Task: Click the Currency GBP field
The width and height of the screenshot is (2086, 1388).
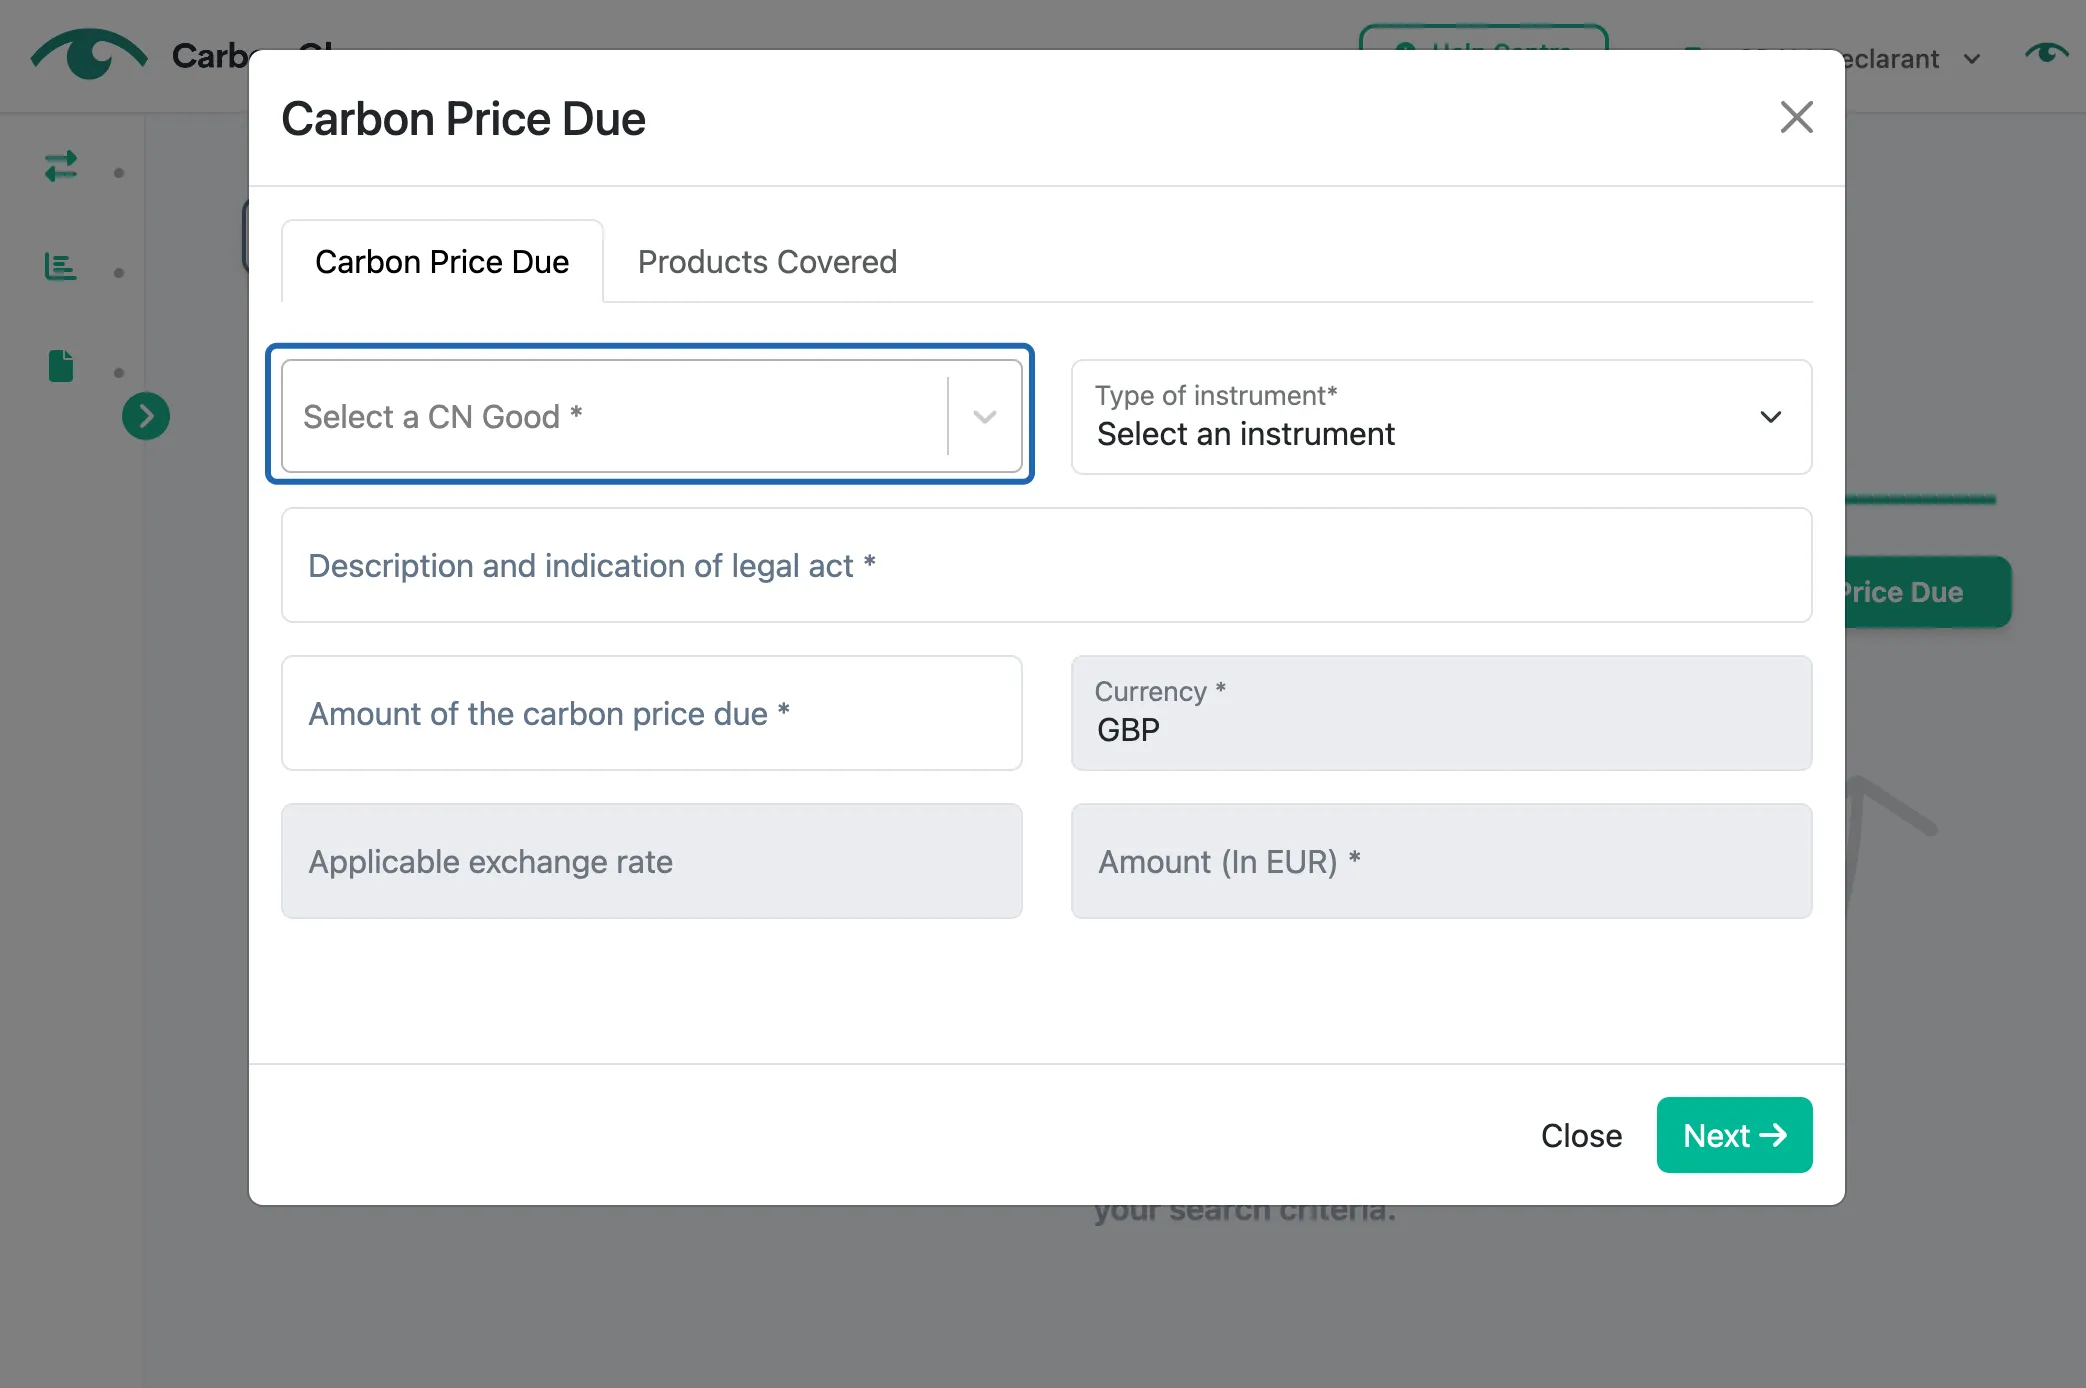Action: (x=1441, y=713)
